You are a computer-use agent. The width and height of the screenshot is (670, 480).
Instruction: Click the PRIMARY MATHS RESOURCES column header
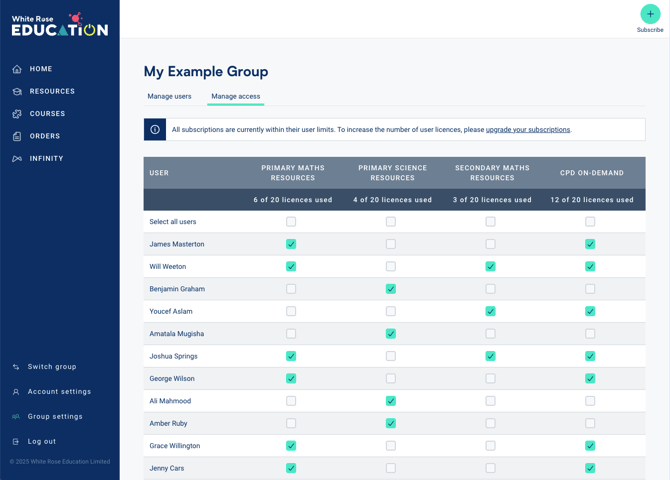(x=293, y=173)
